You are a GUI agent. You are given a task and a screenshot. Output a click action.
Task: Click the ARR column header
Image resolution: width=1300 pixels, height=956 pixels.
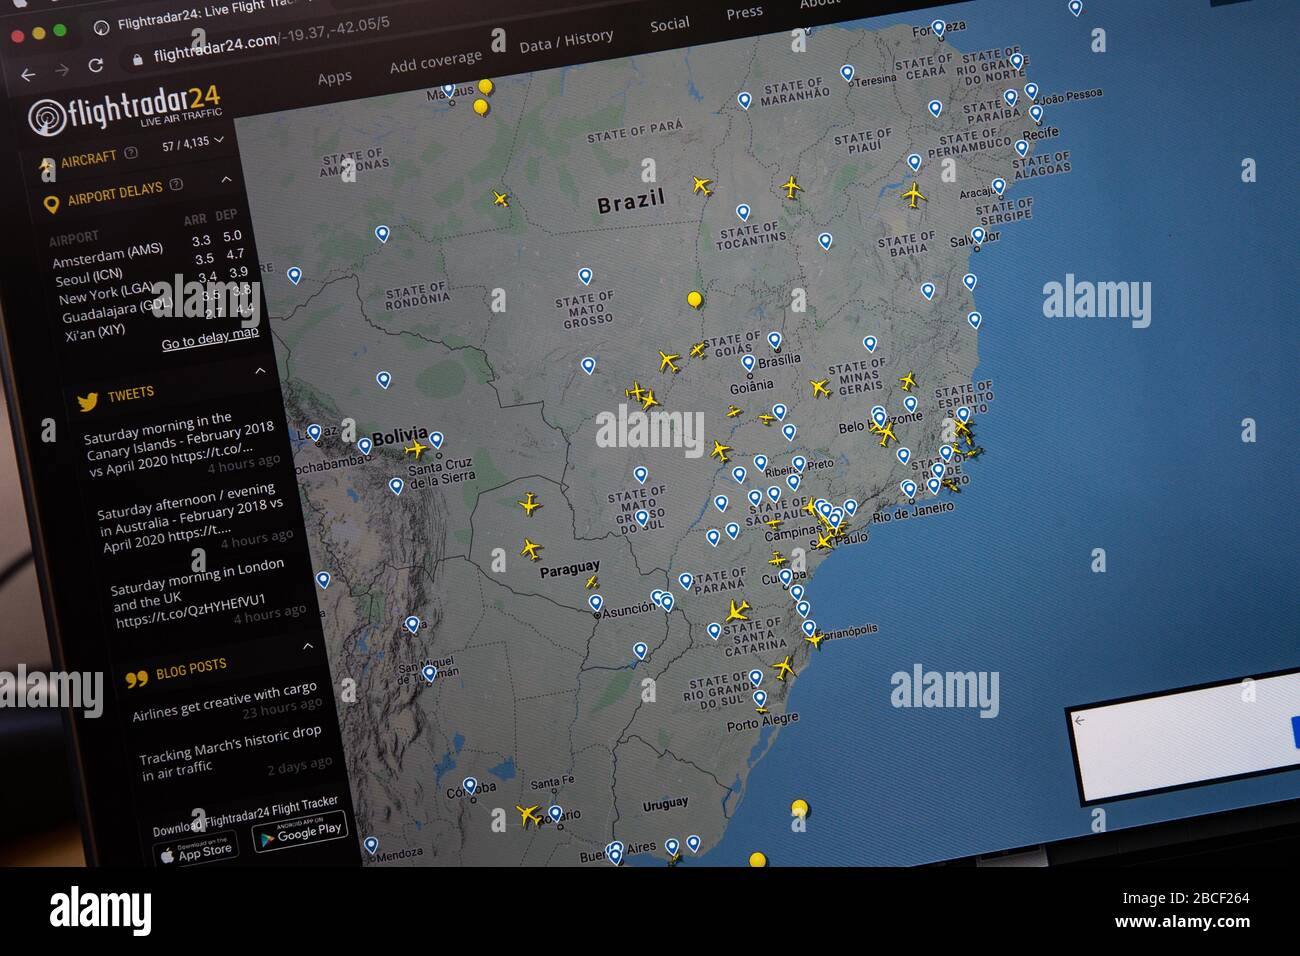click(x=195, y=219)
